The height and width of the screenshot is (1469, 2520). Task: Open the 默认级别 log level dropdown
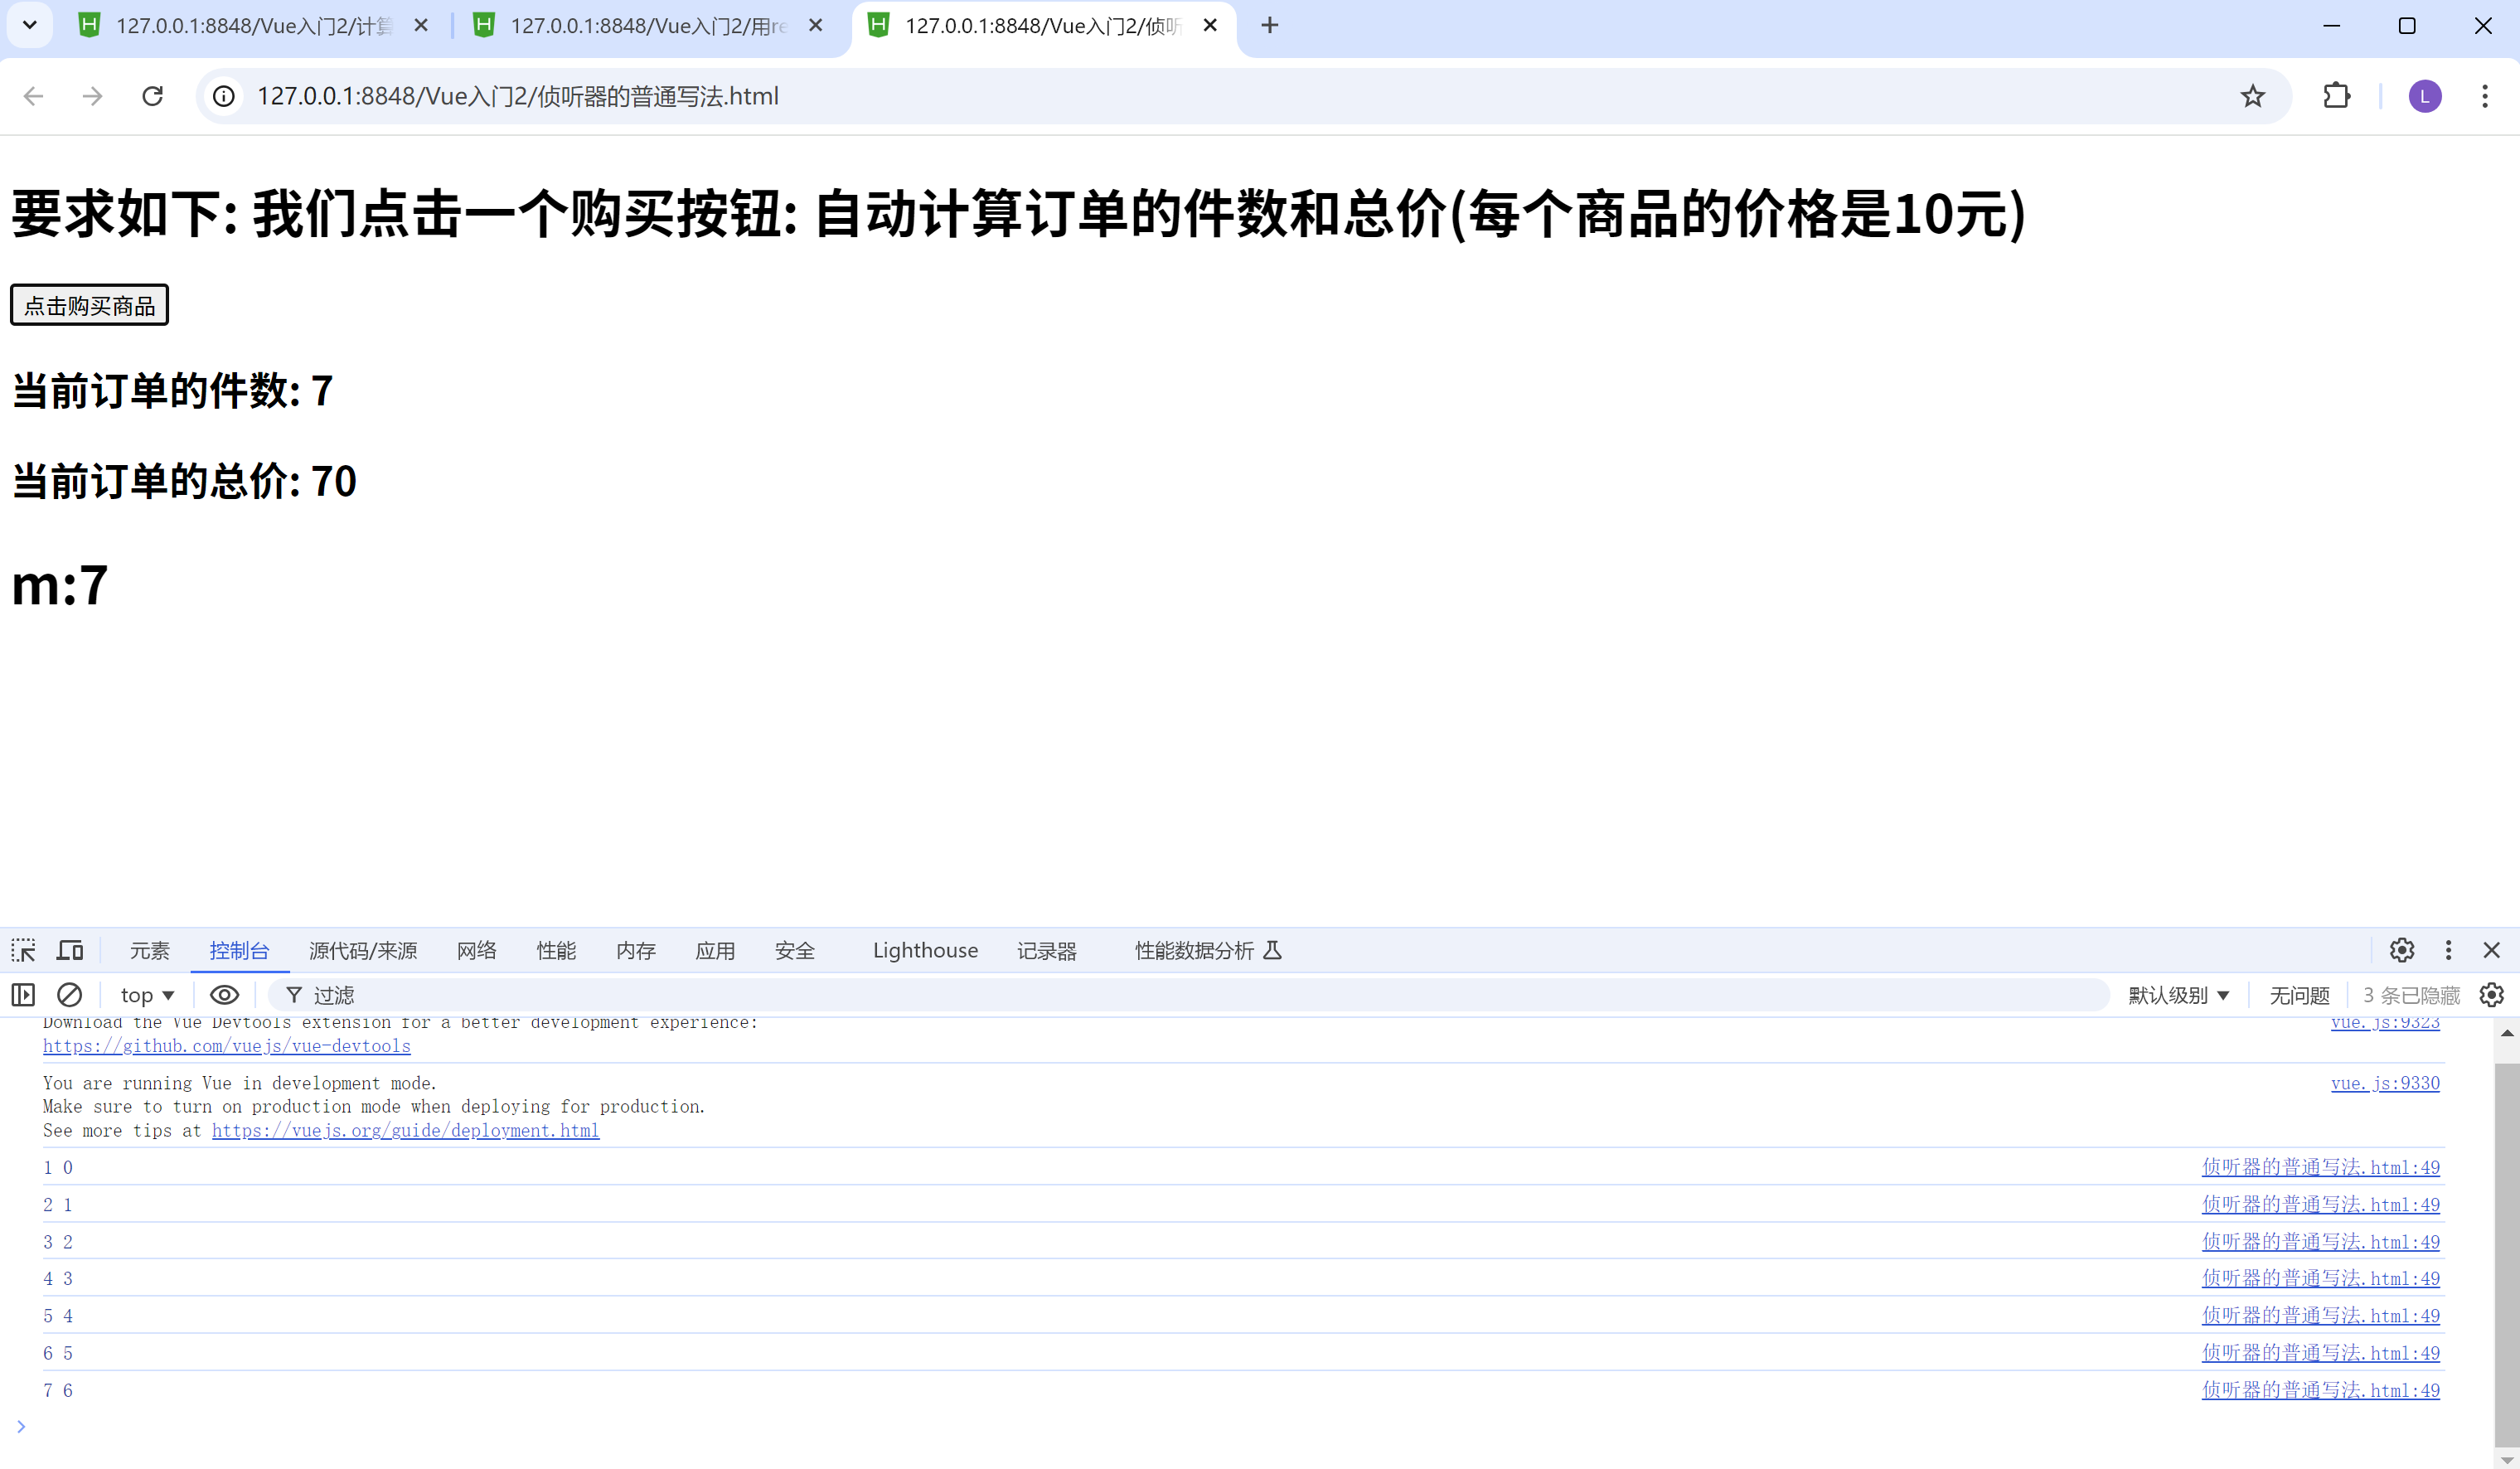2178,995
